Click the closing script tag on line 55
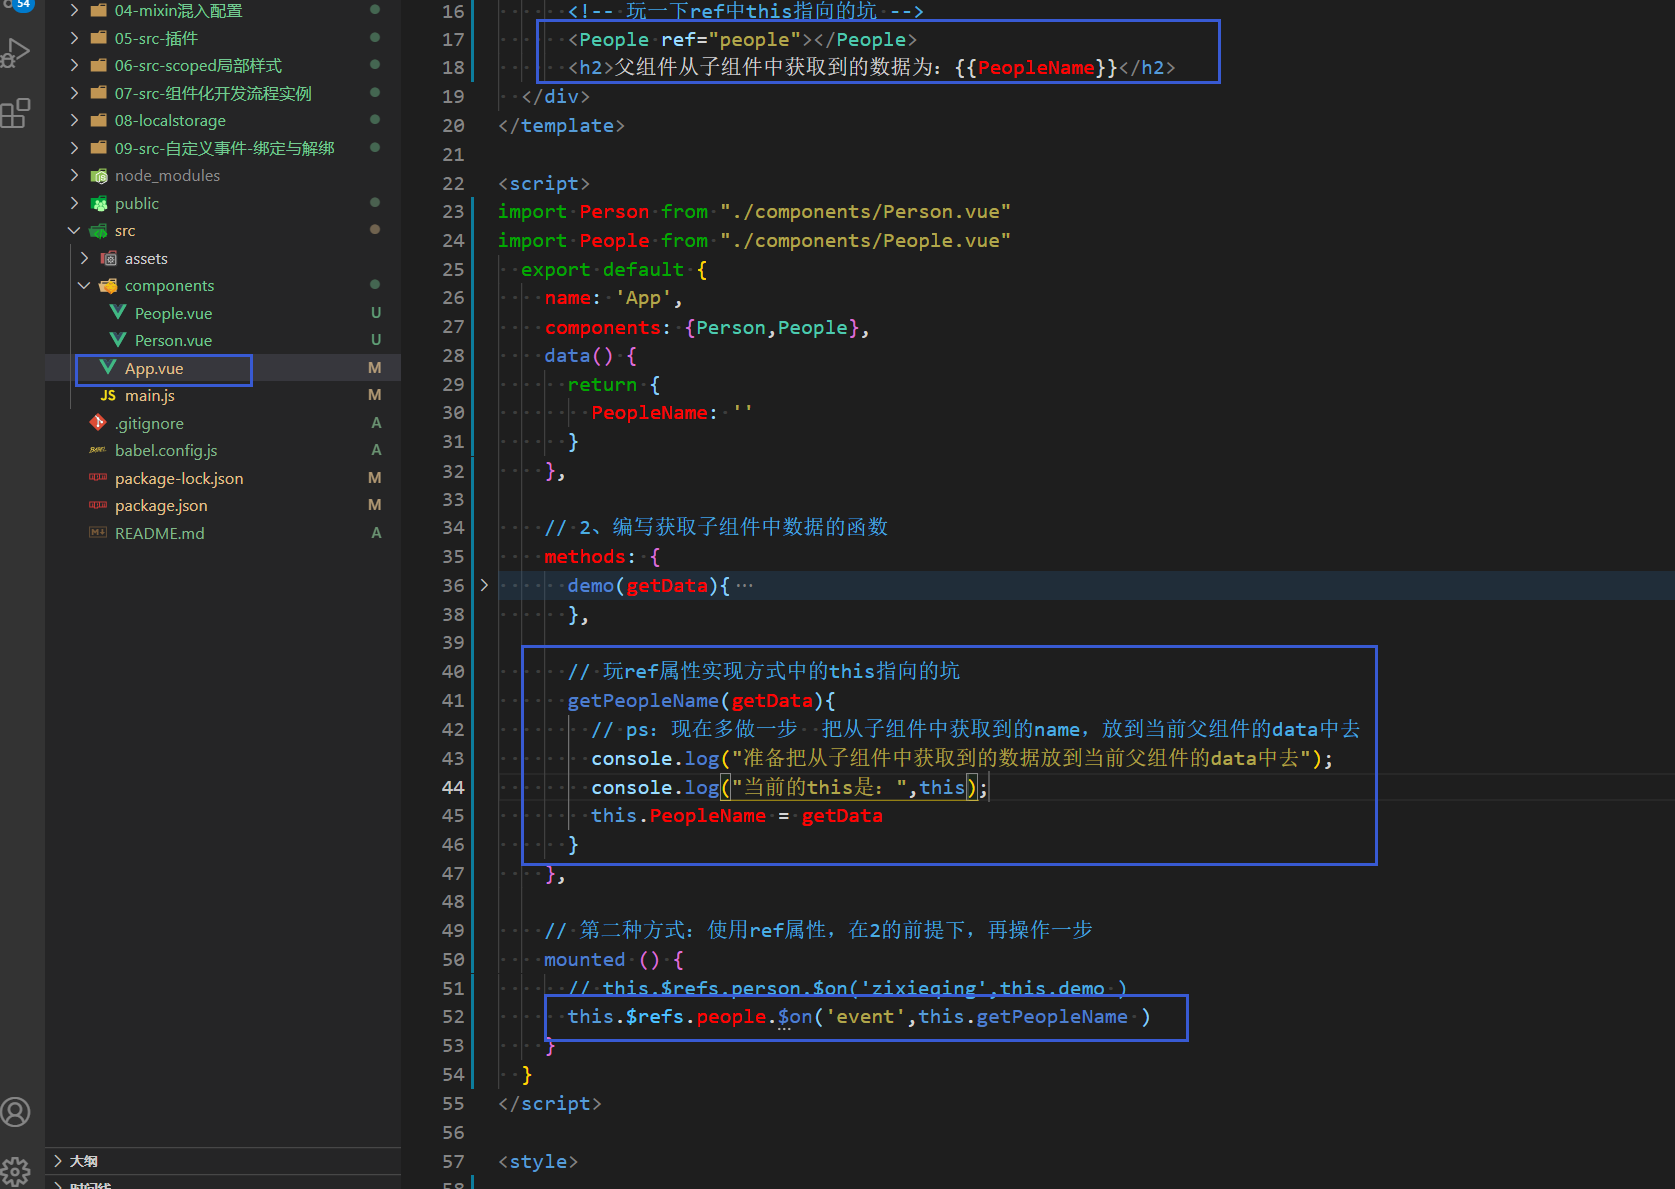1675x1189 pixels. 550,1103
